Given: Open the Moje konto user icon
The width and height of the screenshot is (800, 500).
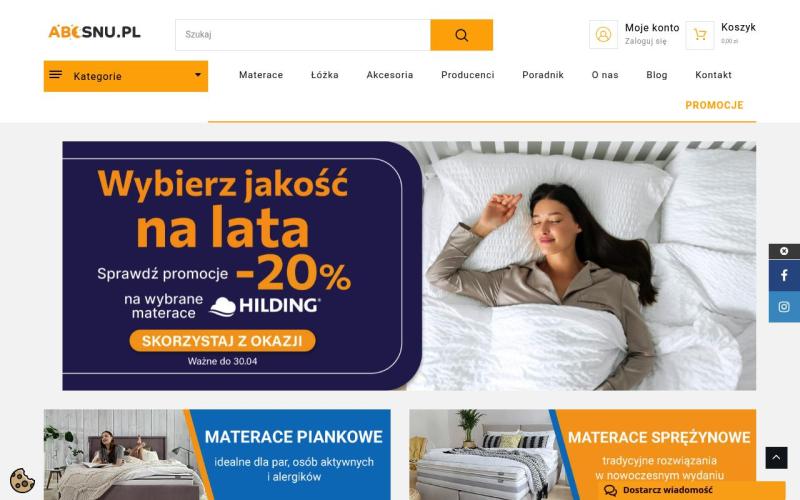Looking at the screenshot, I should tap(603, 35).
